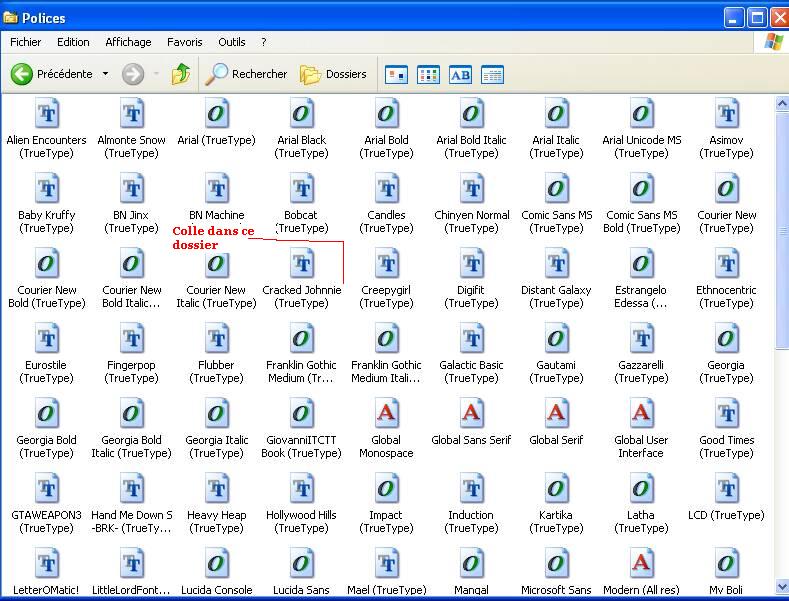Go back with the Précédente button

52,74
